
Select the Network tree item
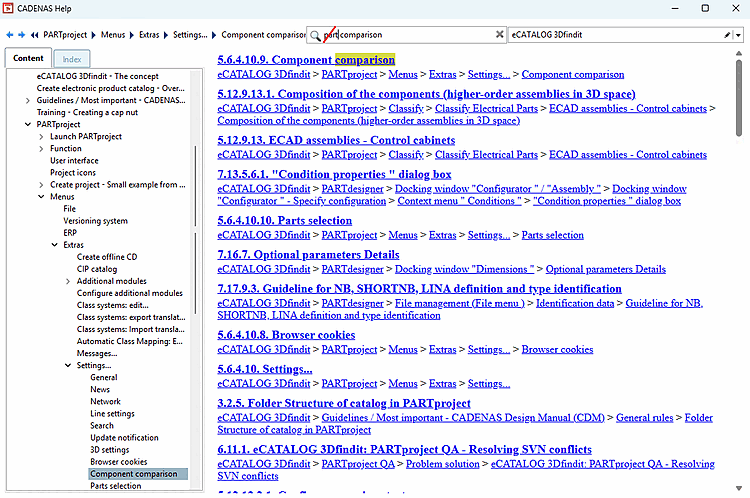coord(105,402)
